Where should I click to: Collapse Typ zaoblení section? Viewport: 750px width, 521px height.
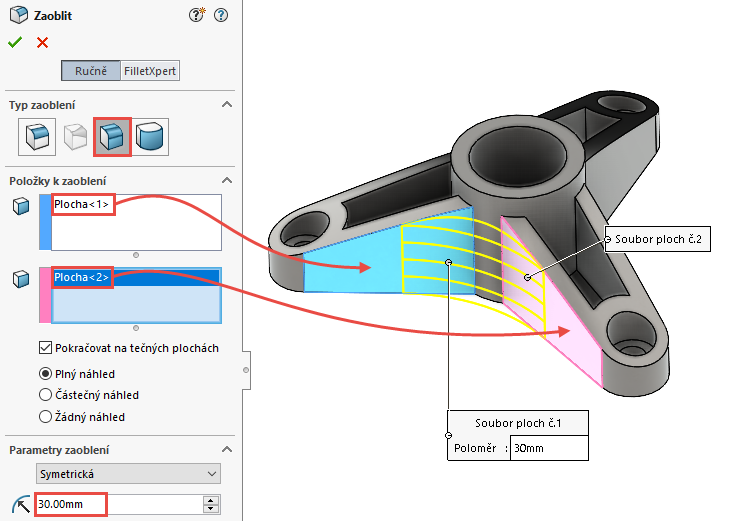pyautogui.click(x=227, y=104)
